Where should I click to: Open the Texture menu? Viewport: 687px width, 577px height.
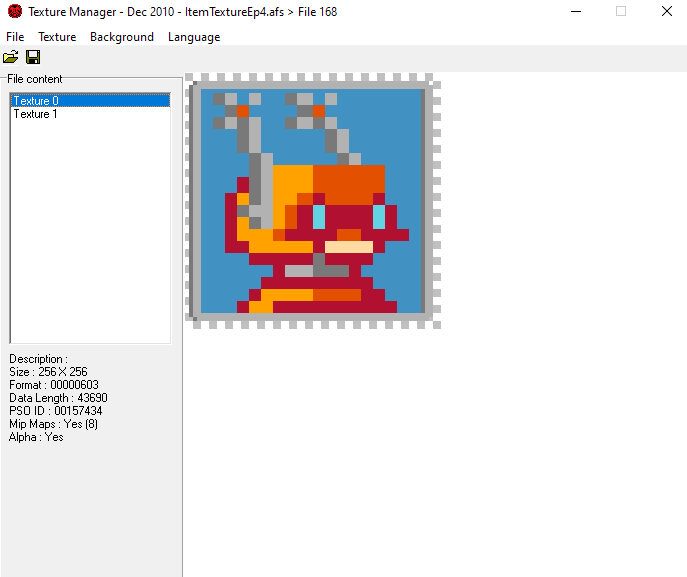(57, 37)
